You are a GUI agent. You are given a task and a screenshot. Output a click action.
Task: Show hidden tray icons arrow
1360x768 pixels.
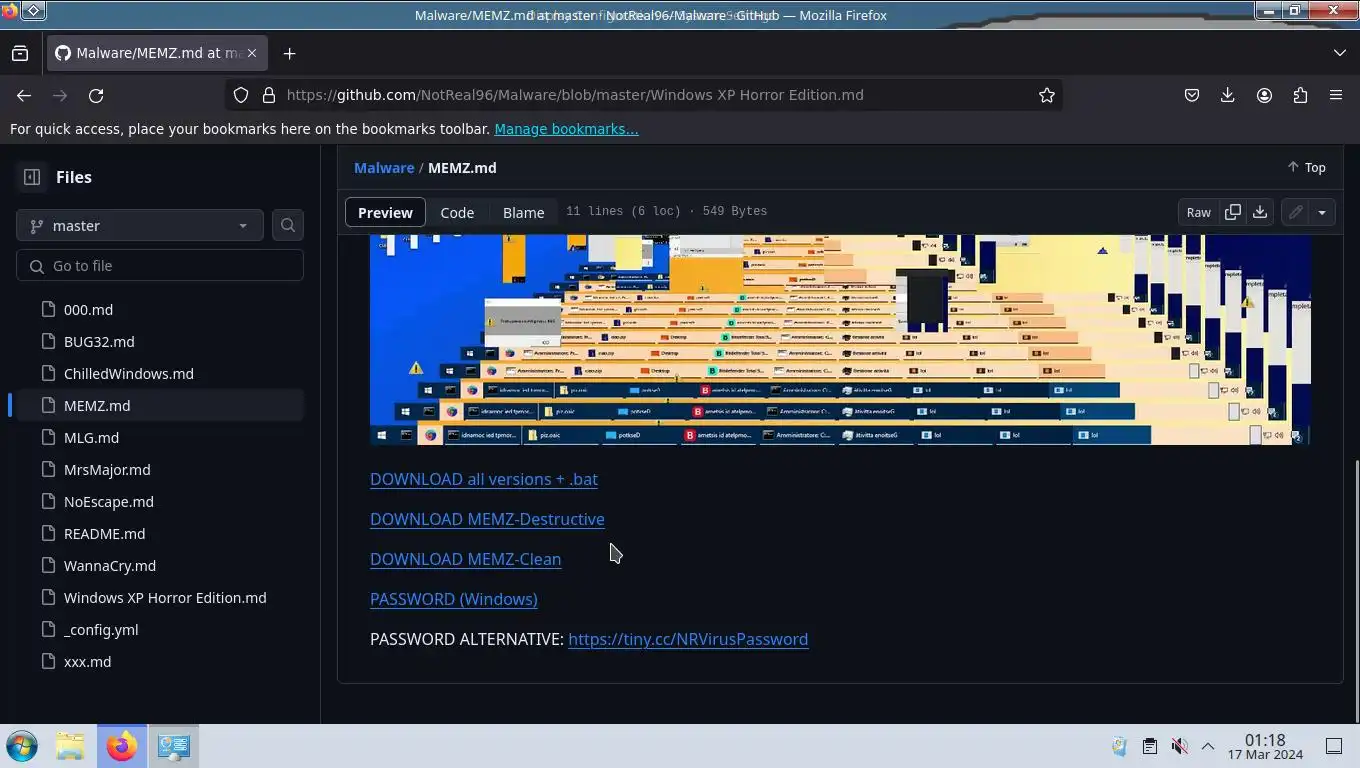(1208, 746)
